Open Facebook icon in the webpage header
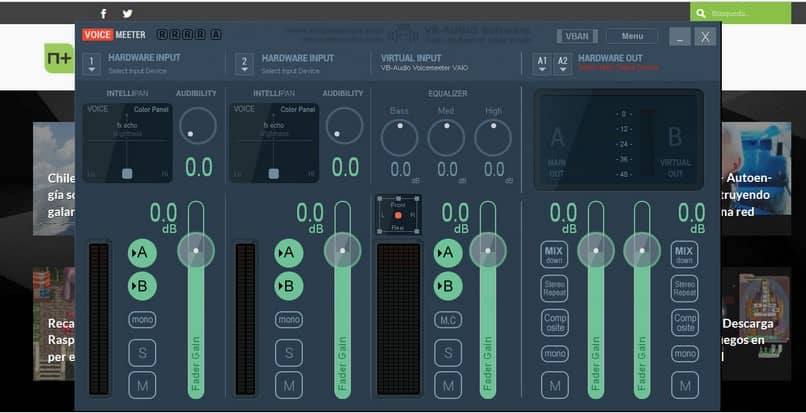The height and width of the screenshot is (413, 806). [x=103, y=14]
